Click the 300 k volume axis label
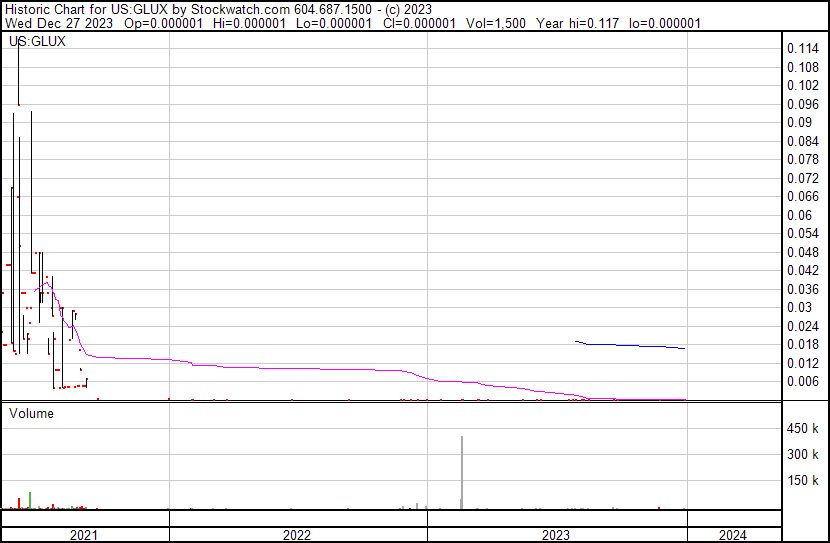Viewport: 830px width, 543px height. coord(804,455)
